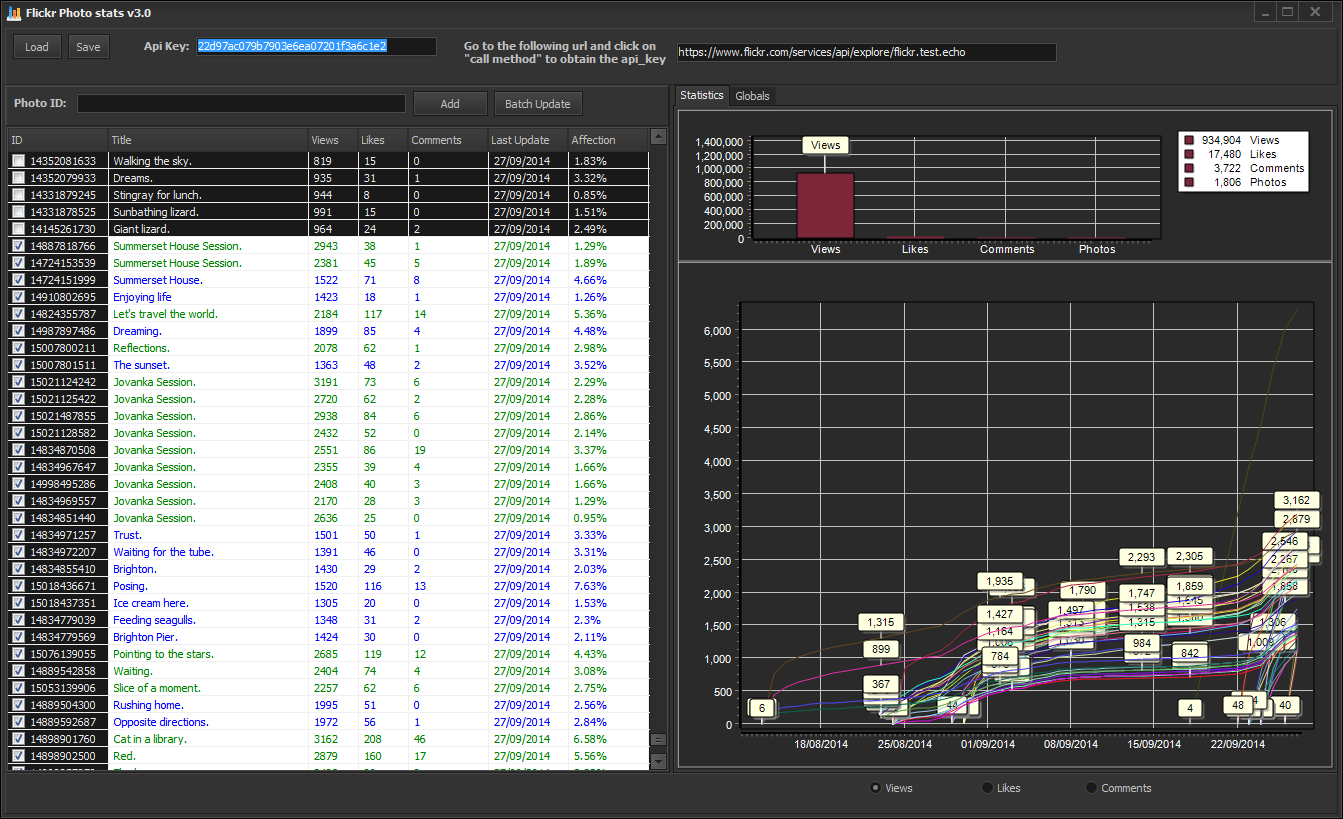The width and height of the screenshot is (1343, 819).
Task: Sort by the Affection column header
Action: (x=608, y=140)
